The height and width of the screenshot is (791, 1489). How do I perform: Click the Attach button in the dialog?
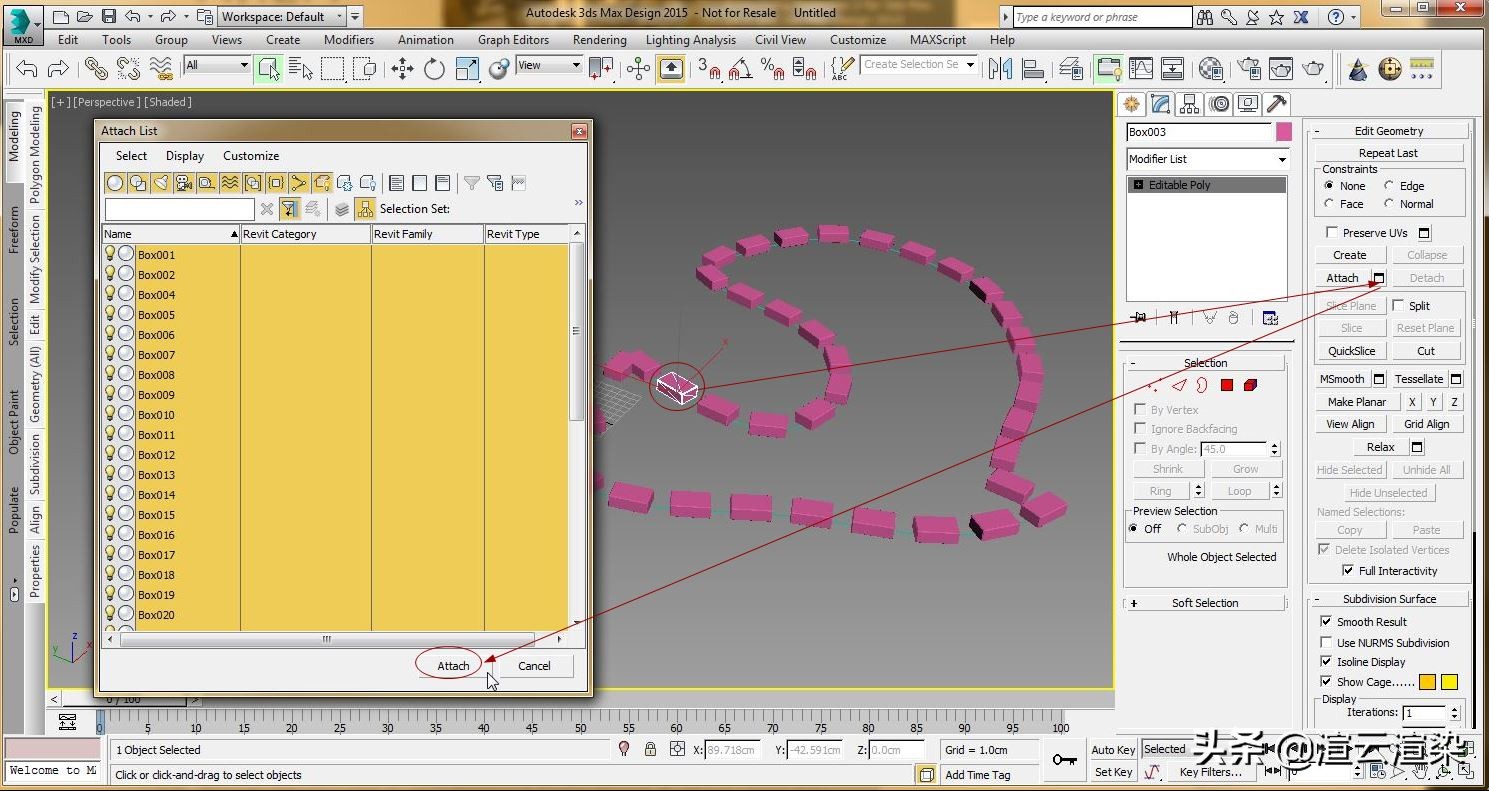point(451,665)
